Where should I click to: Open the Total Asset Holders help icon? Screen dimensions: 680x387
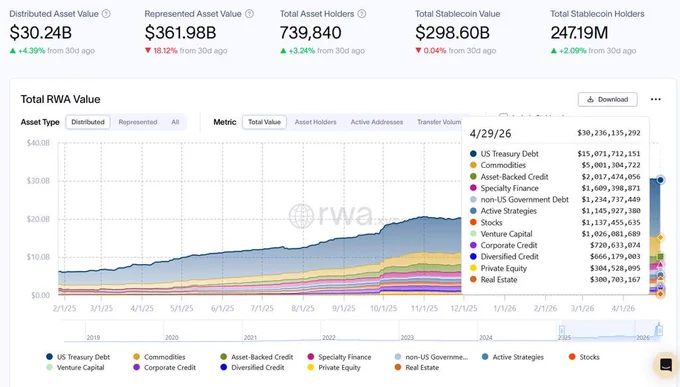pyautogui.click(x=362, y=14)
